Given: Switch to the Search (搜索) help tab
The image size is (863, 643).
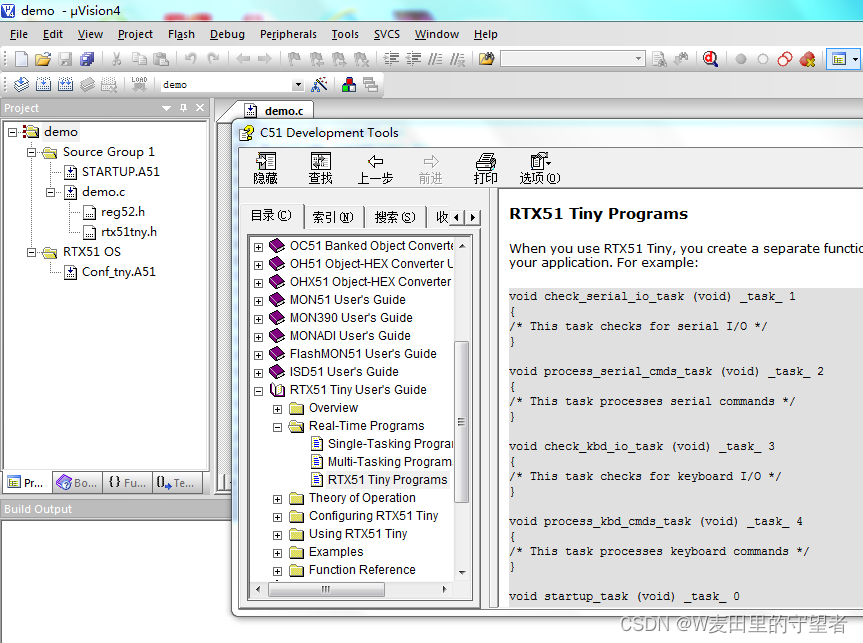Looking at the screenshot, I should (395, 217).
